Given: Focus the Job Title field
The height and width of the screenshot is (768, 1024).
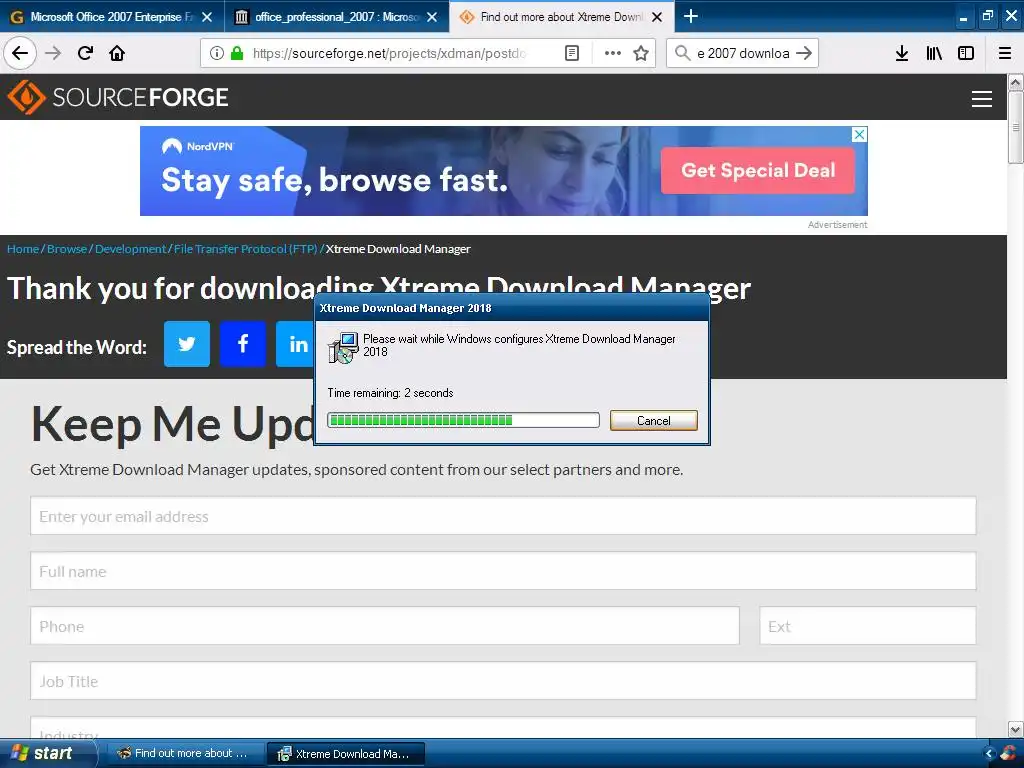Looking at the screenshot, I should (x=503, y=680).
